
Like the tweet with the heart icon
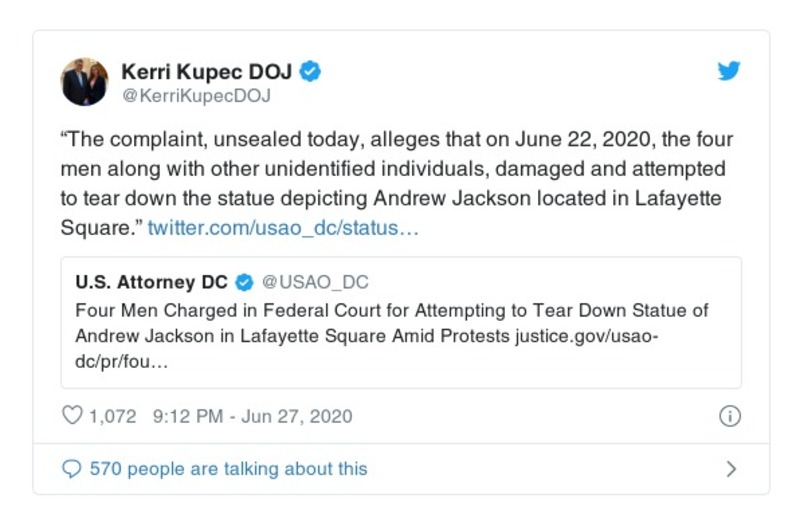click(72, 416)
